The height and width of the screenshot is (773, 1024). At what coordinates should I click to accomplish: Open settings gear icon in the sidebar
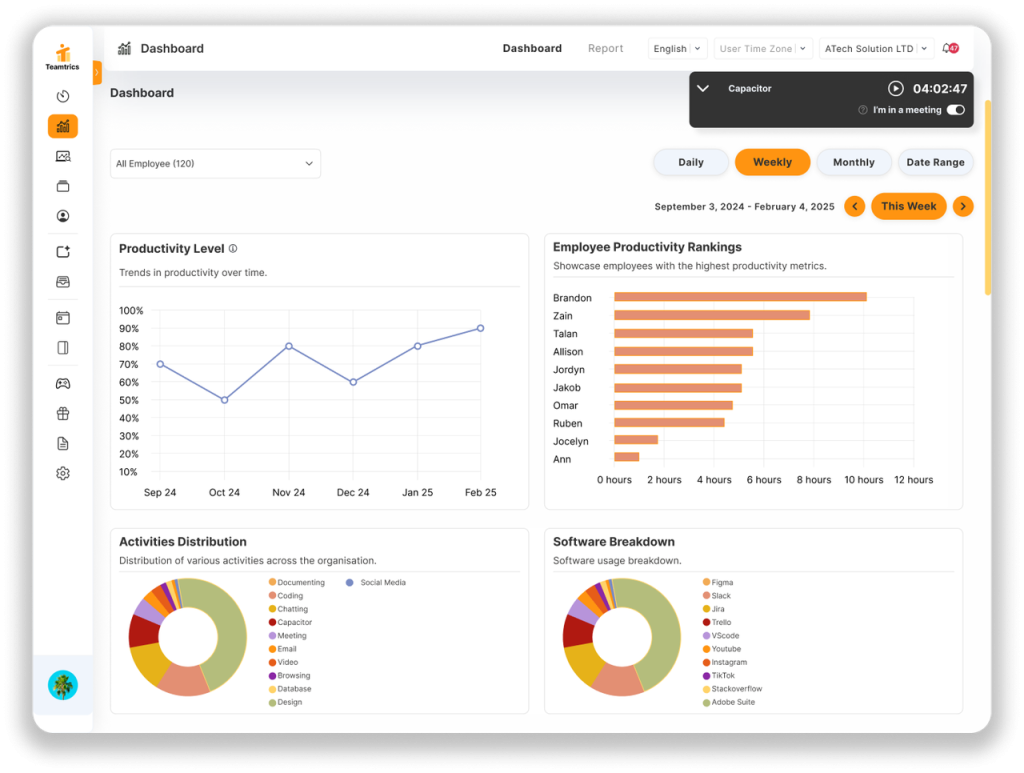pyautogui.click(x=63, y=473)
